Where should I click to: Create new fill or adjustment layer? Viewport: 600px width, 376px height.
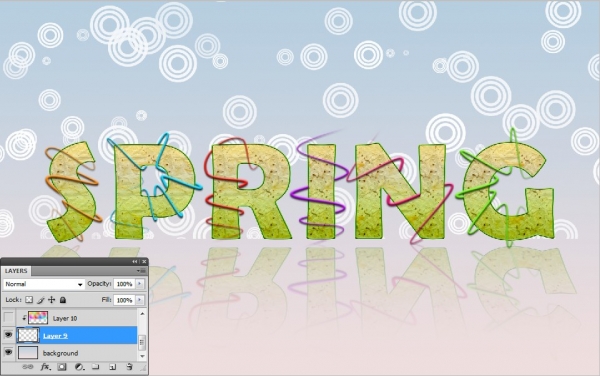79,367
